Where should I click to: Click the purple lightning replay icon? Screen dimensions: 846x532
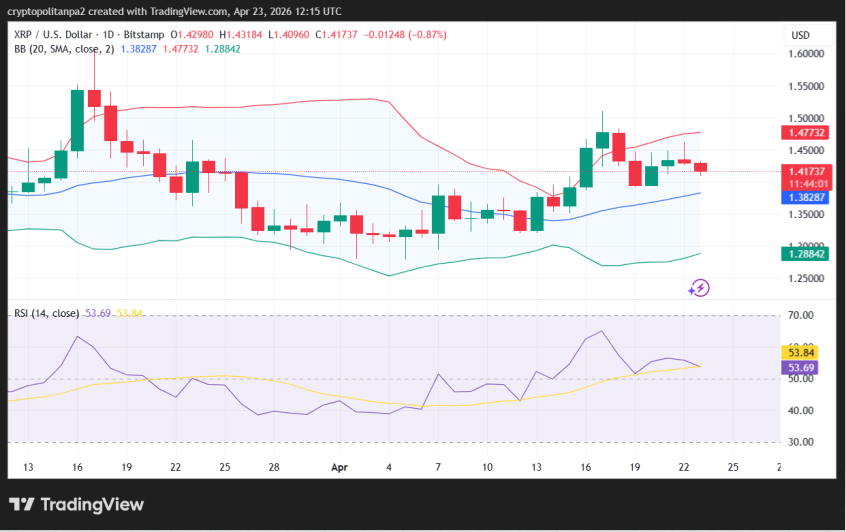699,288
